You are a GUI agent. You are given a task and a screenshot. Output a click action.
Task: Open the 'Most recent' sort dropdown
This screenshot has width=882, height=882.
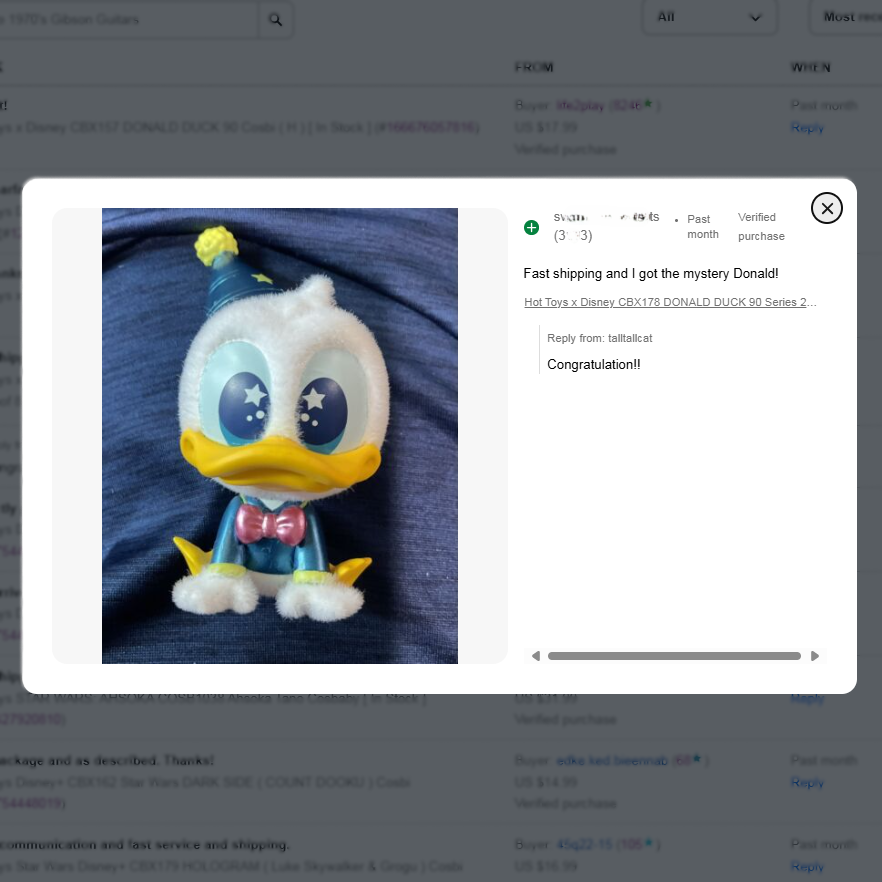850,17
